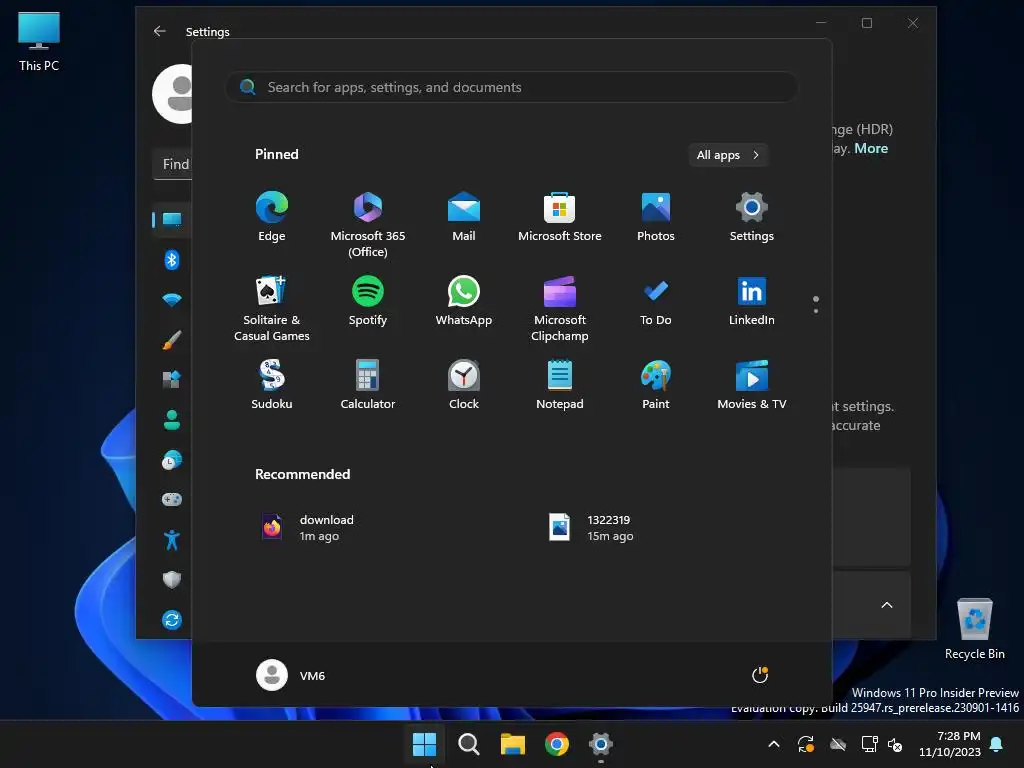Open taskbar Search
This screenshot has height=768, width=1024.
(x=468, y=743)
